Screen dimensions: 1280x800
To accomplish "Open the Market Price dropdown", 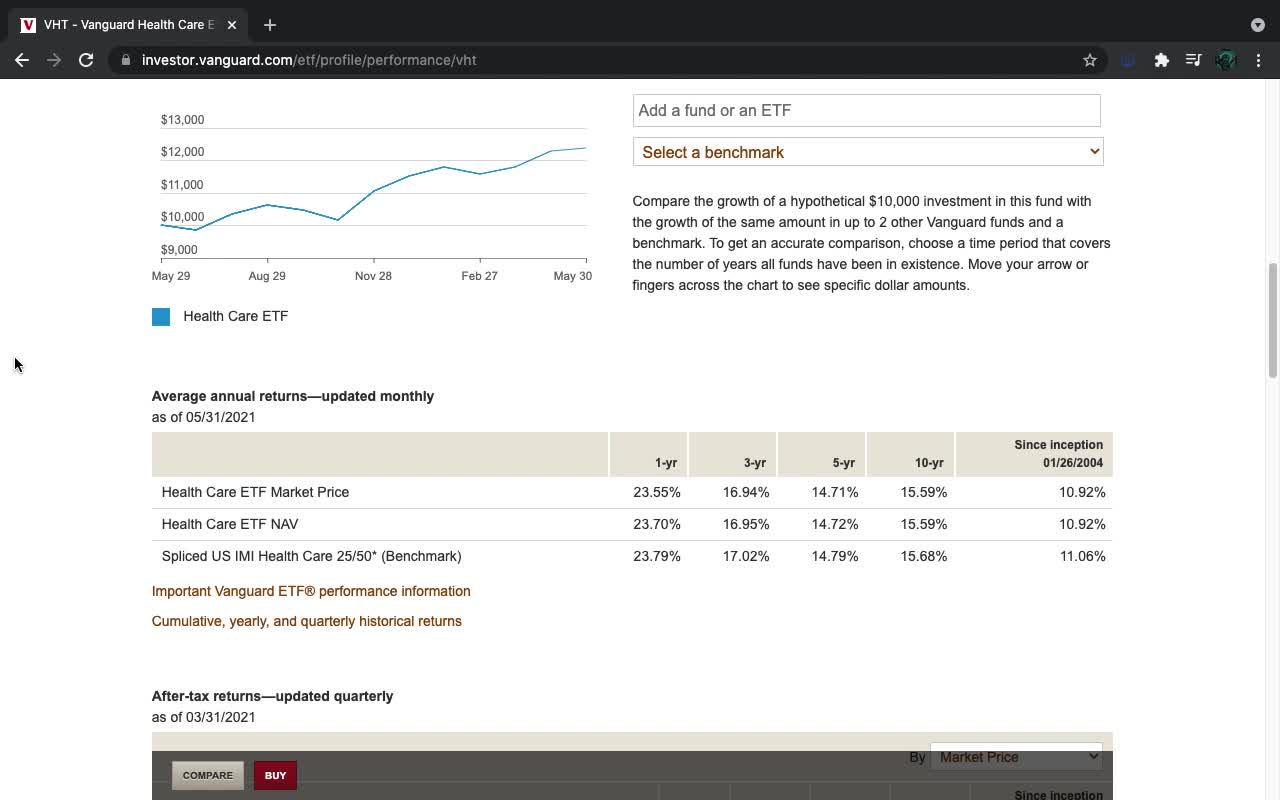I will click(x=1016, y=757).
